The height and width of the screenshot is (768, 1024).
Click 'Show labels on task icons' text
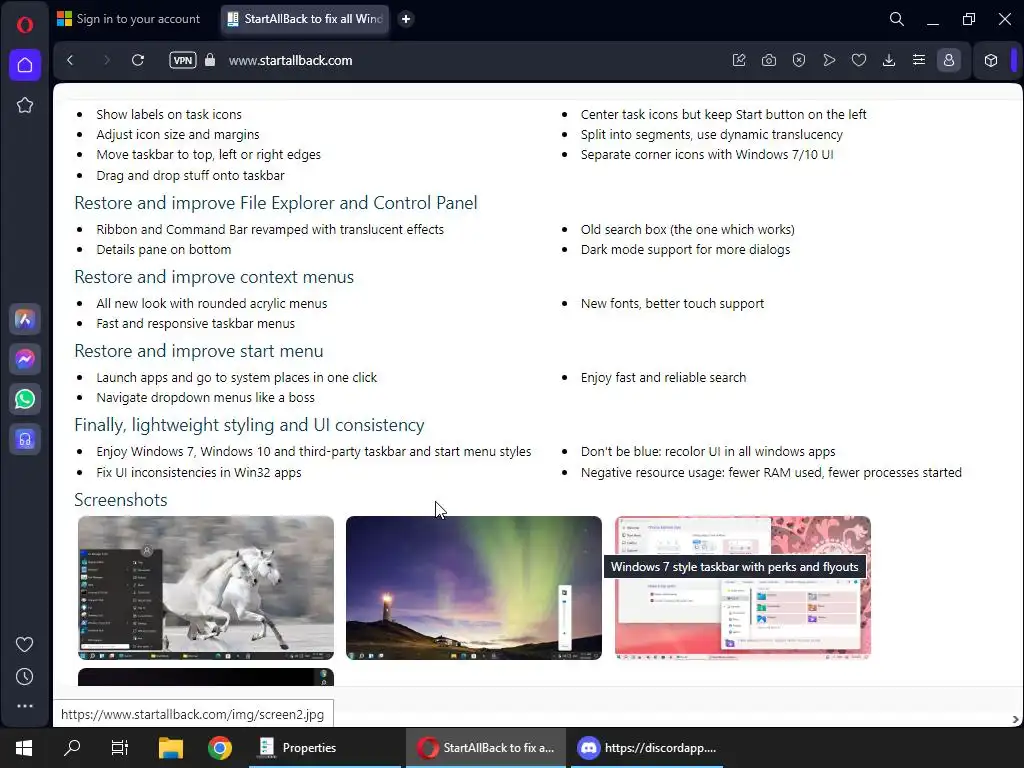coord(168,114)
